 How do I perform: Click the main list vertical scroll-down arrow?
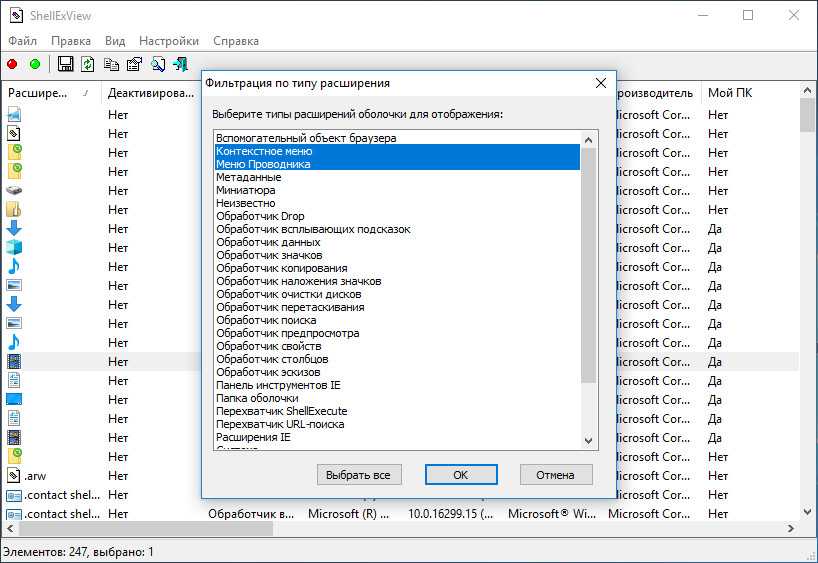[x=807, y=511]
